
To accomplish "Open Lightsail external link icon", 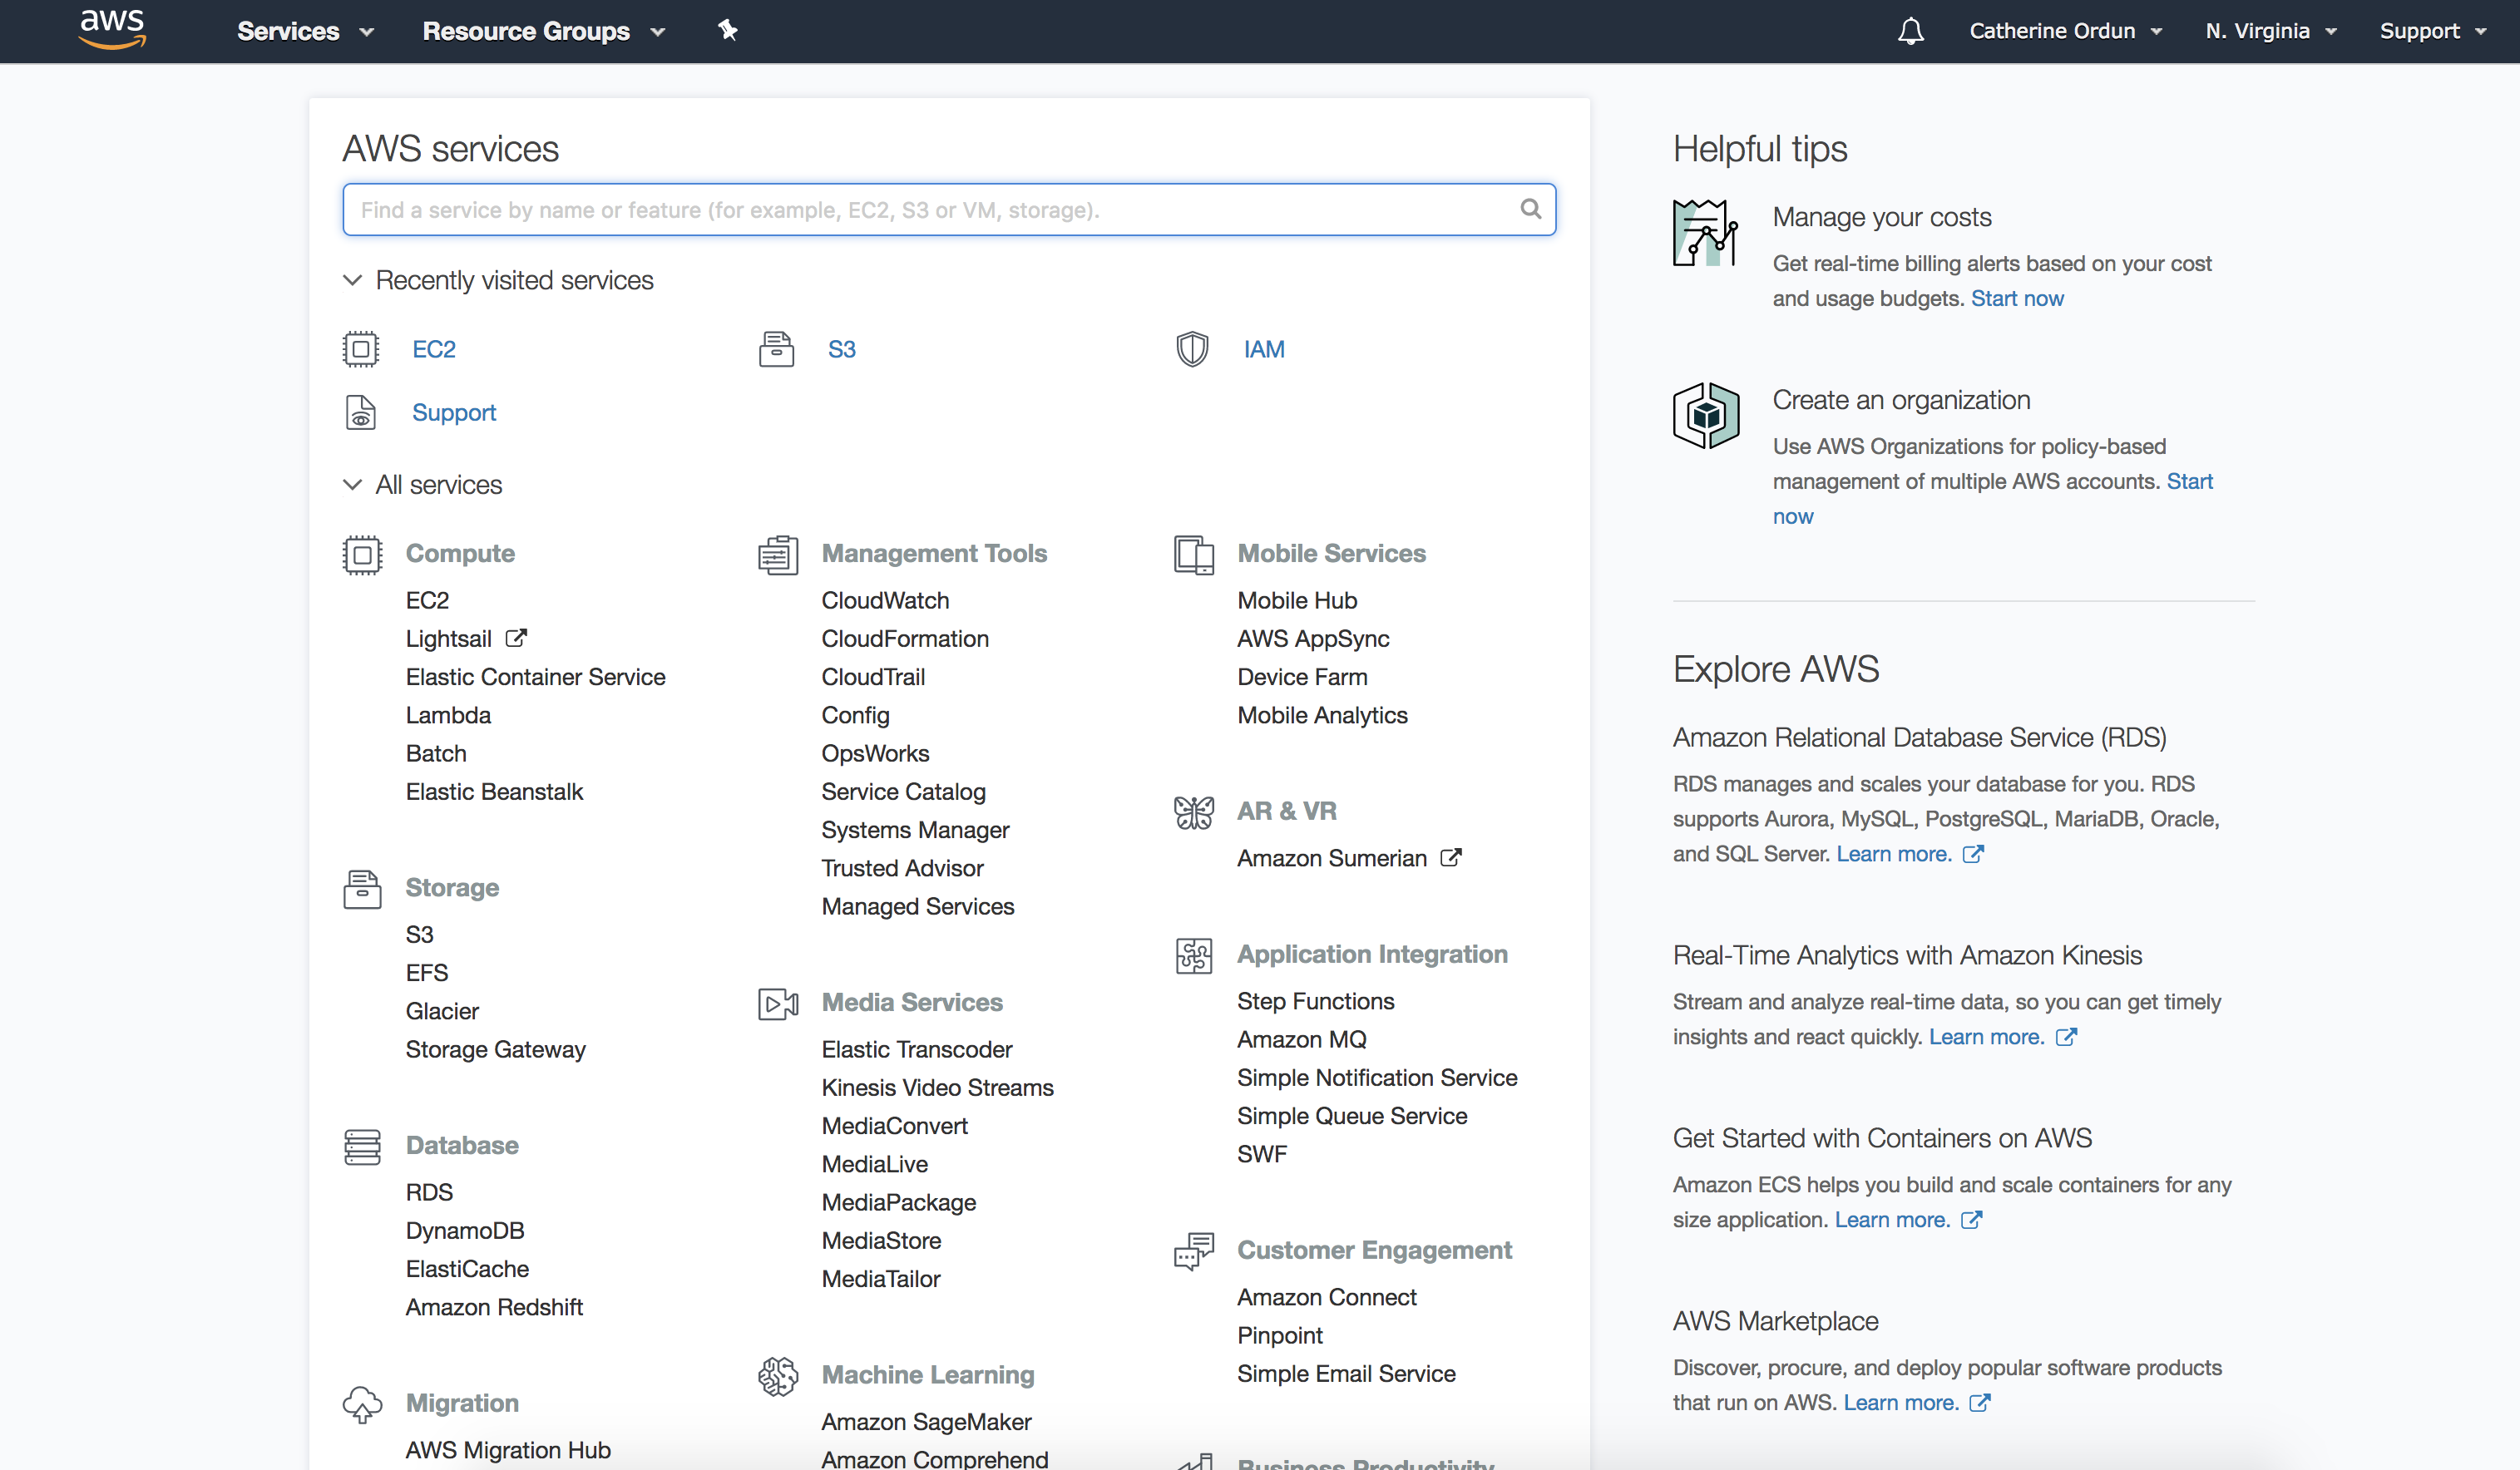I will point(516,638).
